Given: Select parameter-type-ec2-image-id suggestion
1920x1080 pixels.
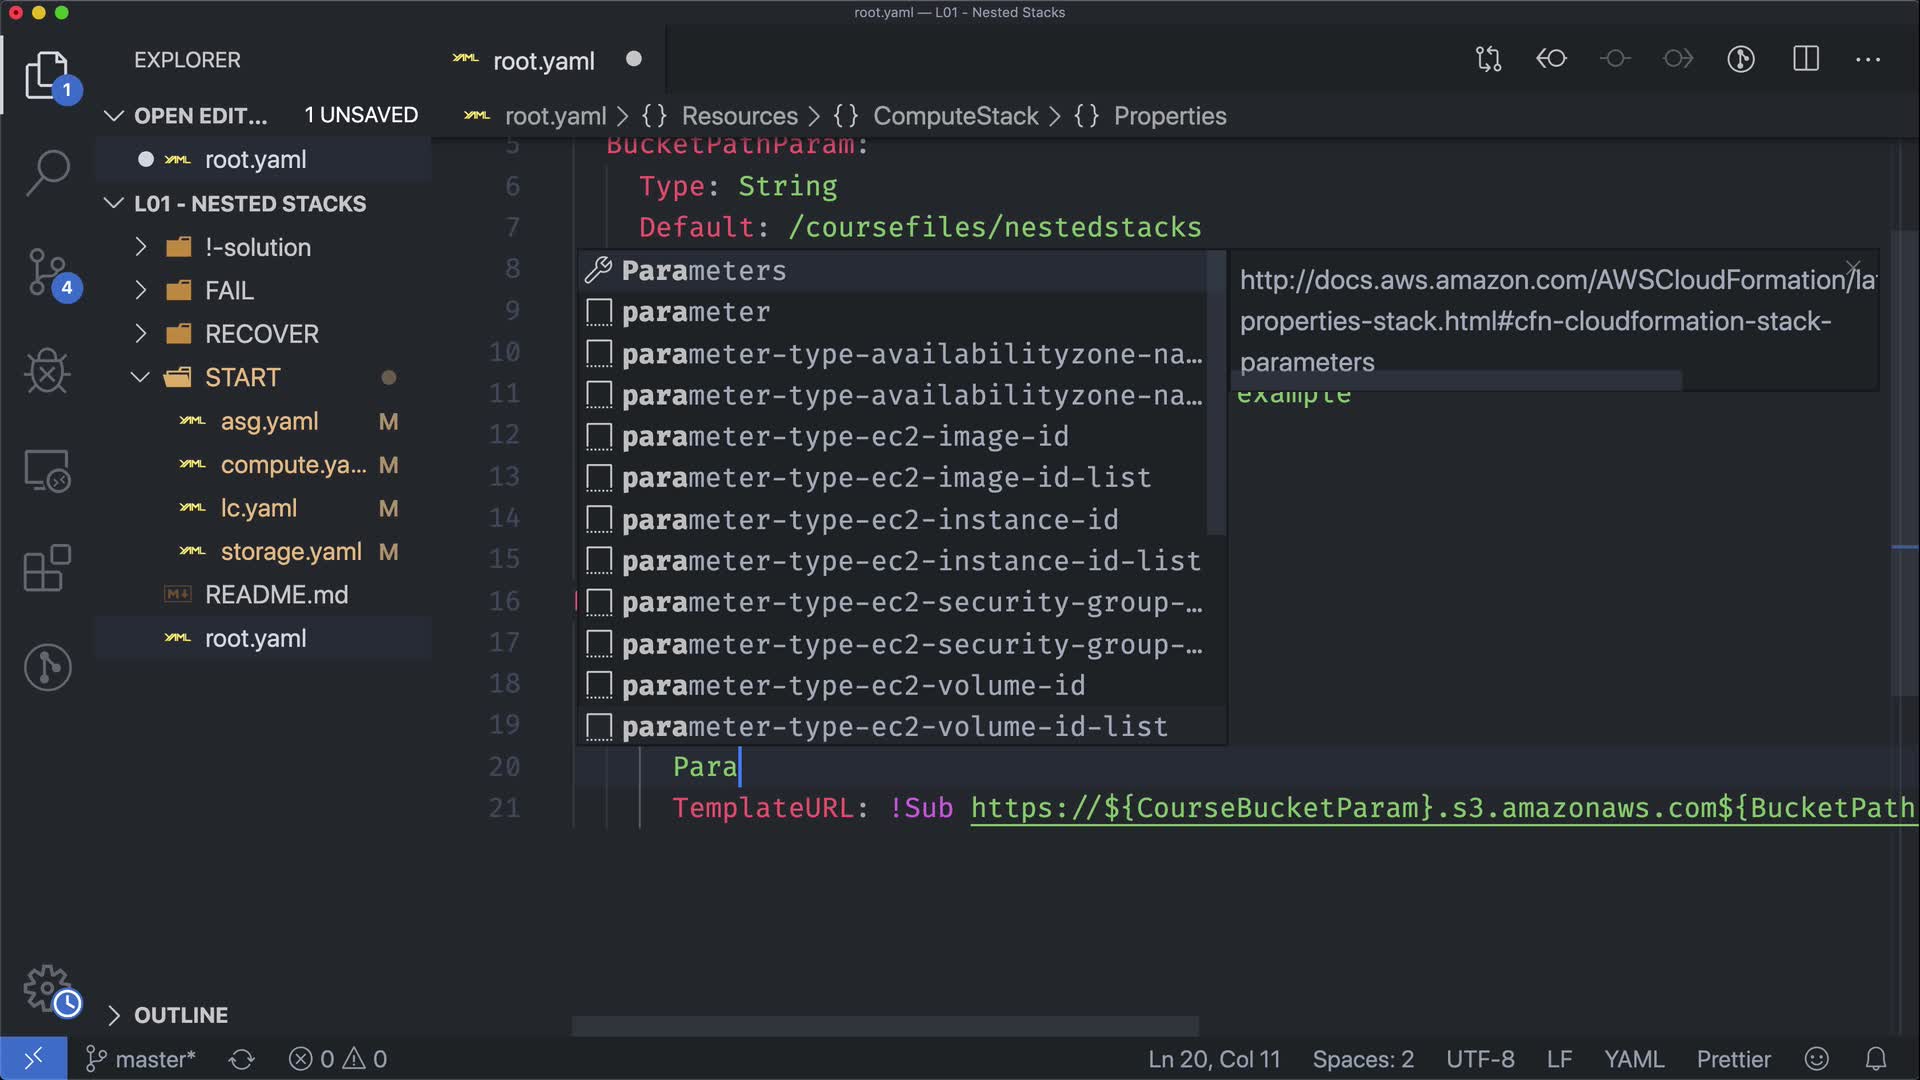Looking at the screenshot, I should [845, 437].
